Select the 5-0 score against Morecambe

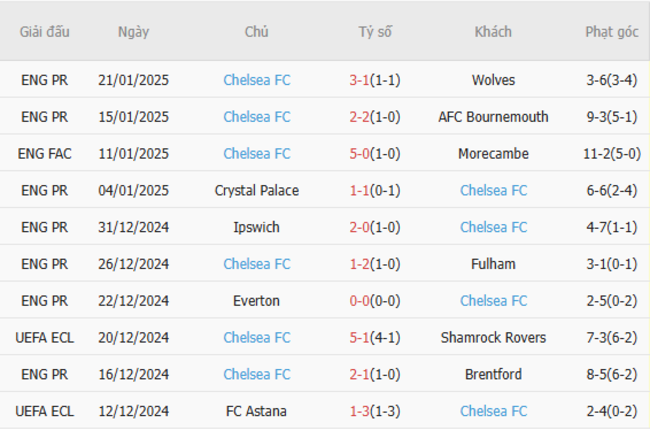359,154
